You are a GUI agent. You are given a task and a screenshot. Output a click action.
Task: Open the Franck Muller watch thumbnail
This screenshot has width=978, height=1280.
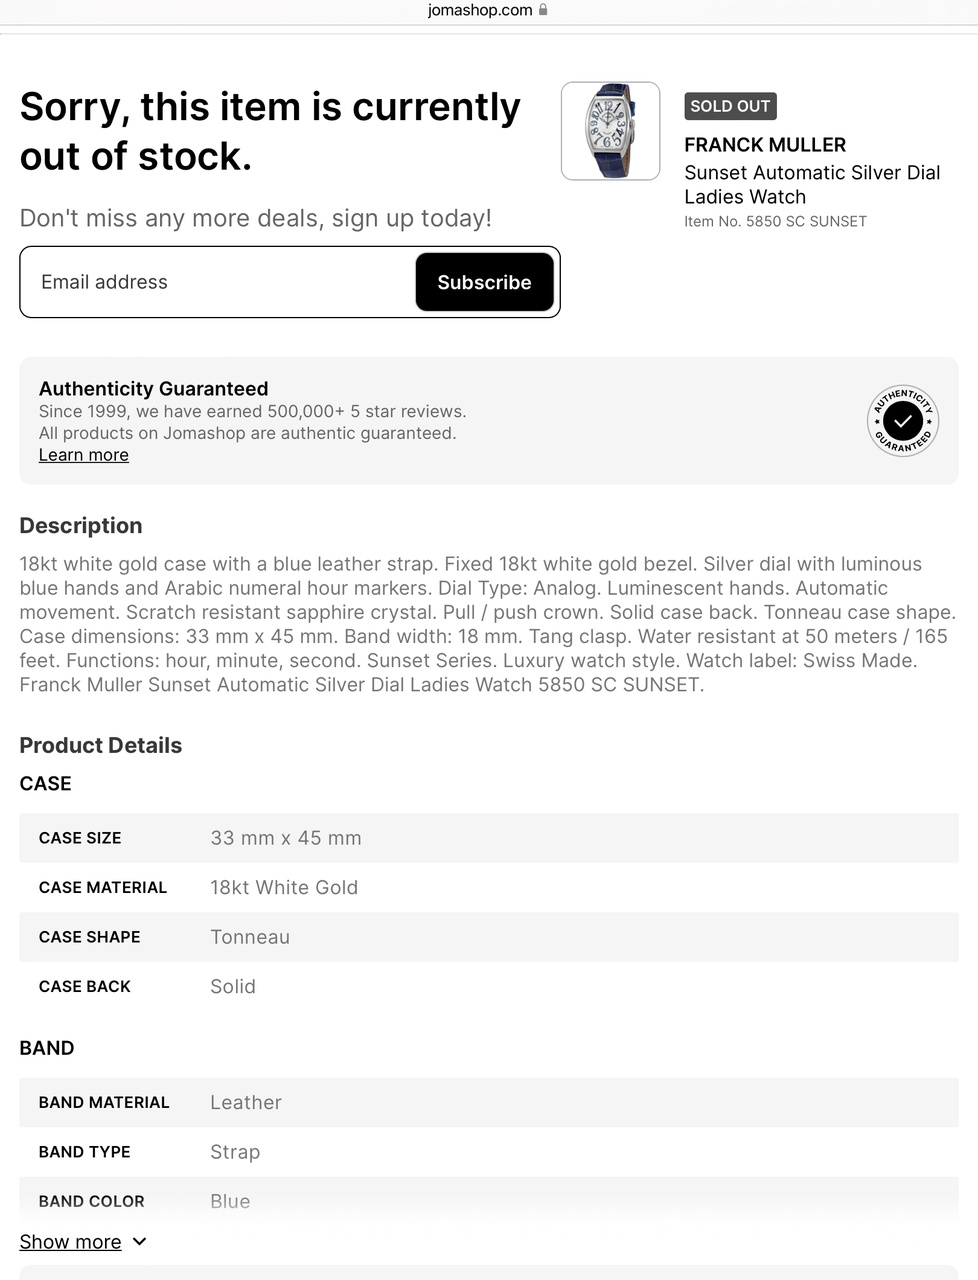[610, 131]
